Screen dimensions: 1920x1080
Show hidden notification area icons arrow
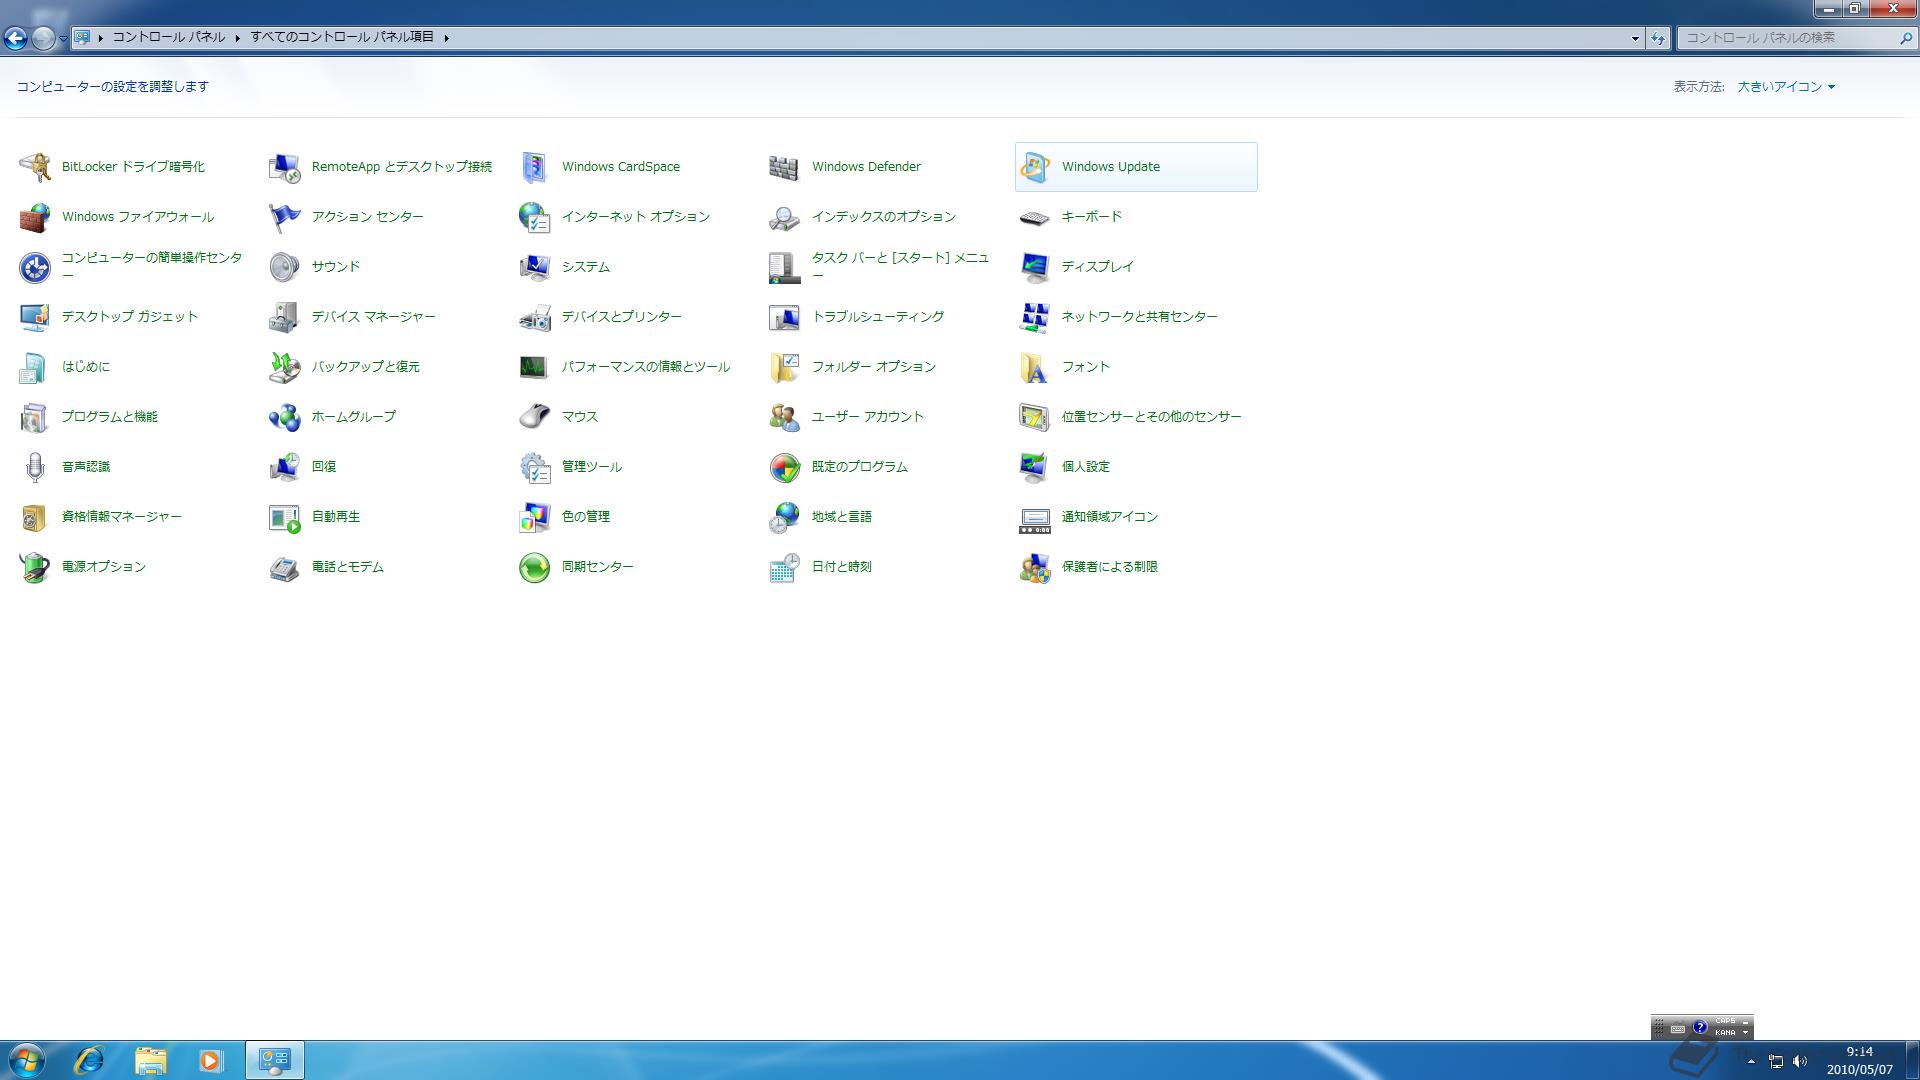point(1750,1061)
